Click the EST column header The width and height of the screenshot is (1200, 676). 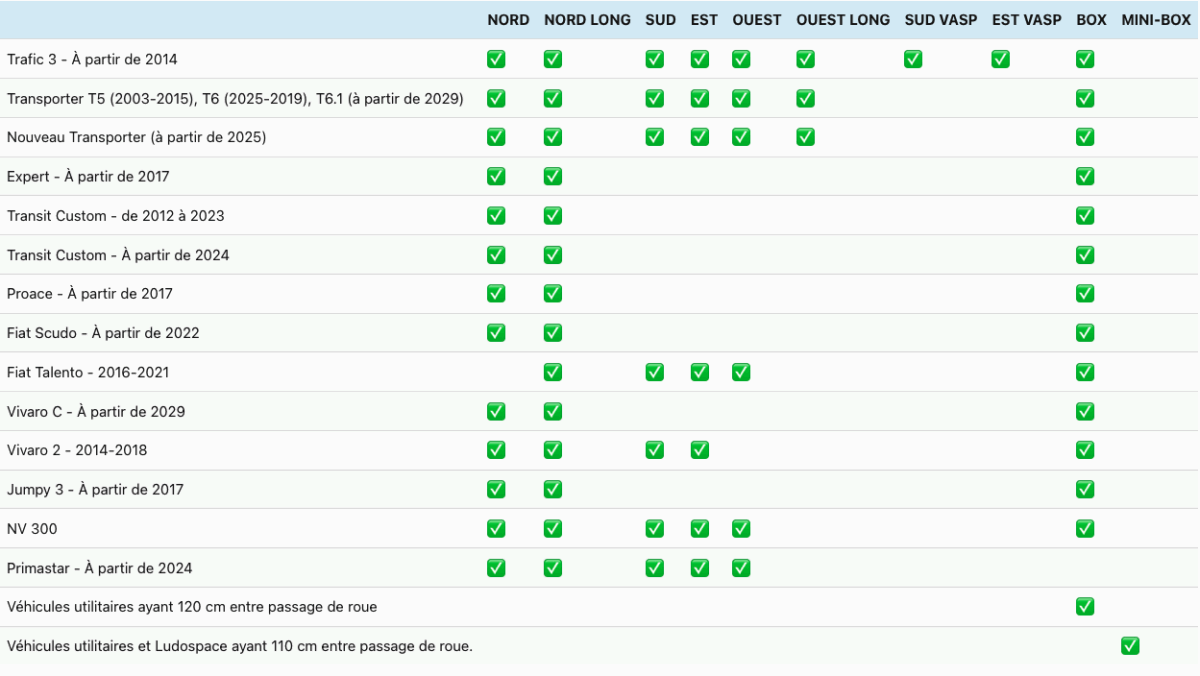704,20
